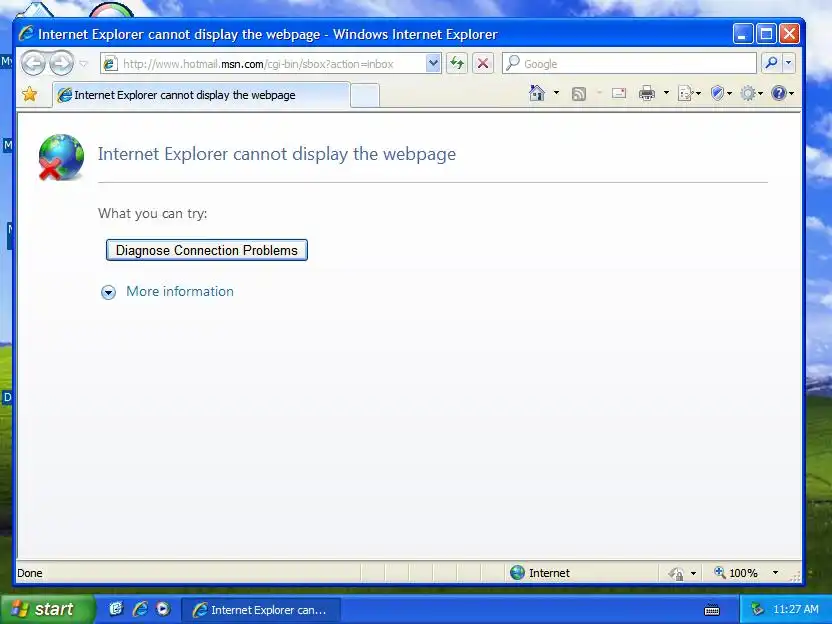The width and height of the screenshot is (832, 624).
Task: Click the 11:27 AM system clock
Action: pyautogui.click(x=795, y=609)
